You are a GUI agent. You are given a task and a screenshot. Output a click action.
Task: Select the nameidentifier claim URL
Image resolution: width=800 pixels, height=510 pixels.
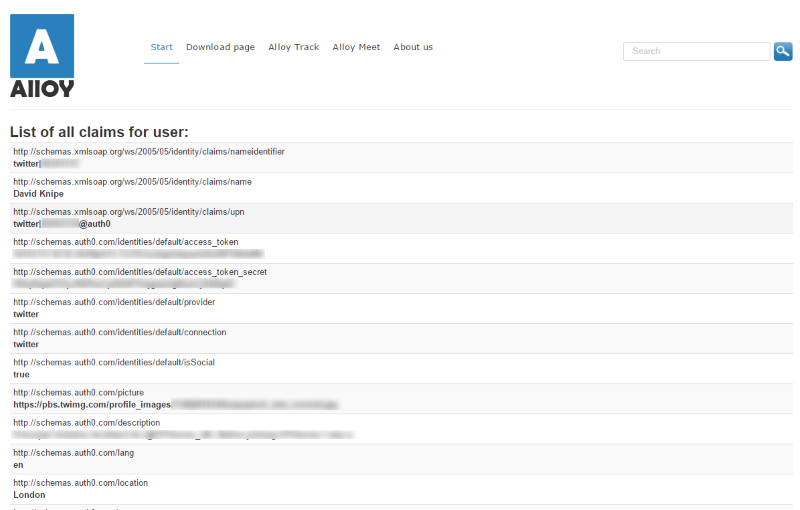[x=148, y=152]
